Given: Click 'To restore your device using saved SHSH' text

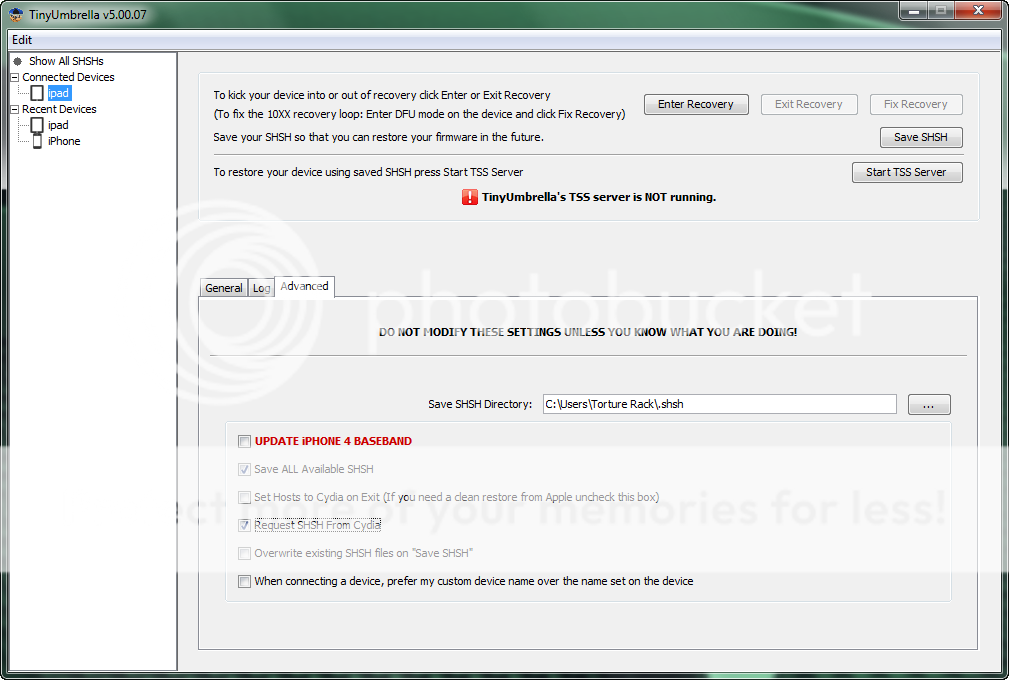Looking at the screenshot, I should click(368, 172).
